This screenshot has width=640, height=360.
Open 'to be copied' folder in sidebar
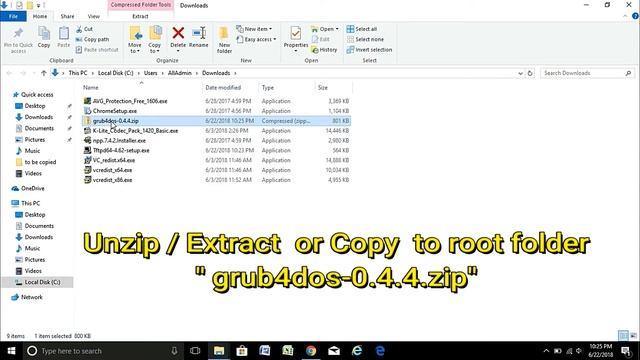40,162
